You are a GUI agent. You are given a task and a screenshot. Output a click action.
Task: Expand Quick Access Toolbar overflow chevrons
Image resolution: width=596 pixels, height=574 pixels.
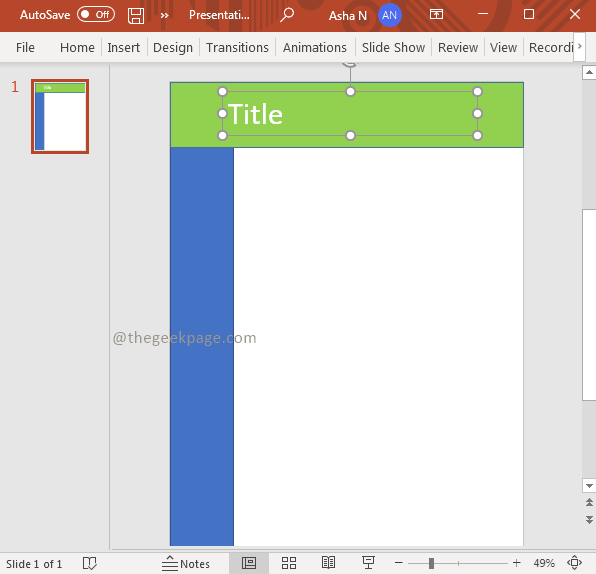click(164, 16)
